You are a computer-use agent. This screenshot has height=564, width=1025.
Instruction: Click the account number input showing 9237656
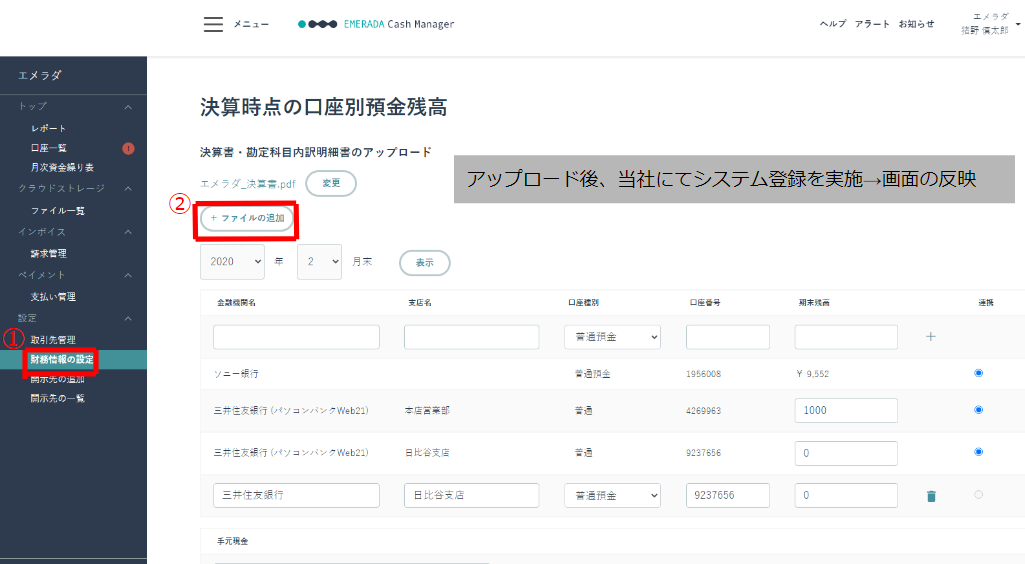tap(728, 495)
